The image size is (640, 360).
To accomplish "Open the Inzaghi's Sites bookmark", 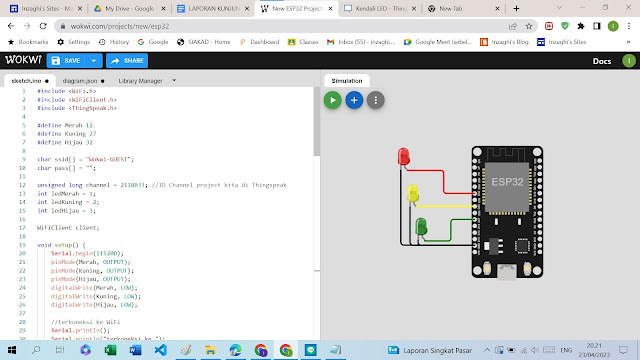I will (x=562, y=42).
